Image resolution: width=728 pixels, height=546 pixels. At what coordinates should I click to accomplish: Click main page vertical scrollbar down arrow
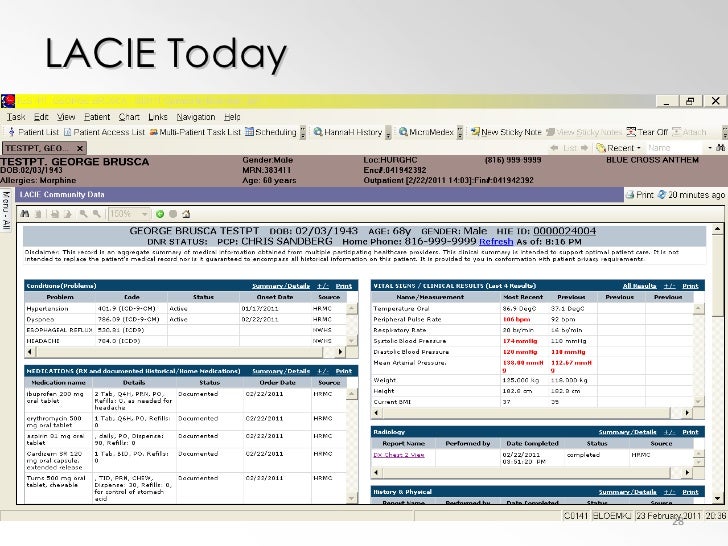[718, 499]
